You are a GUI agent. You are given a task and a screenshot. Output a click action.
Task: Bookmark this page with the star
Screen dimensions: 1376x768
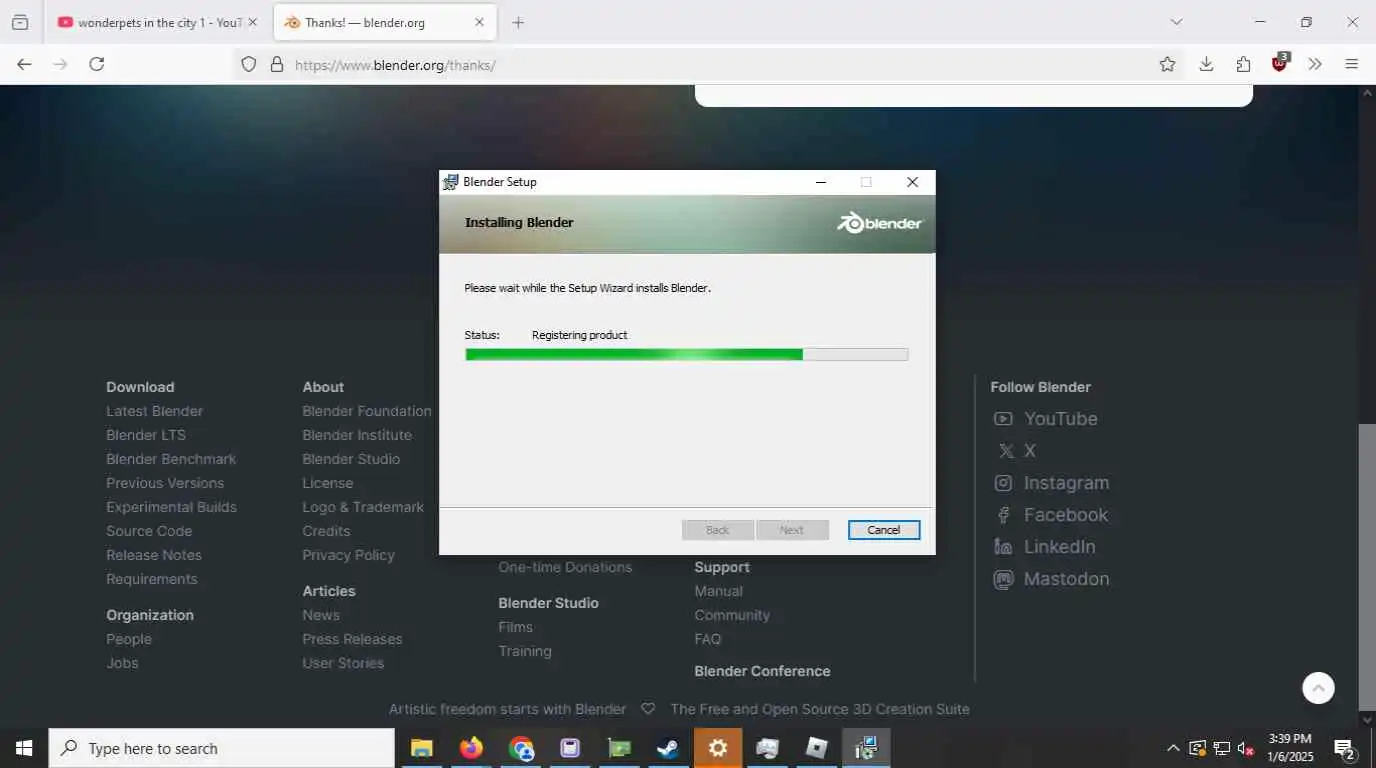1167,65
